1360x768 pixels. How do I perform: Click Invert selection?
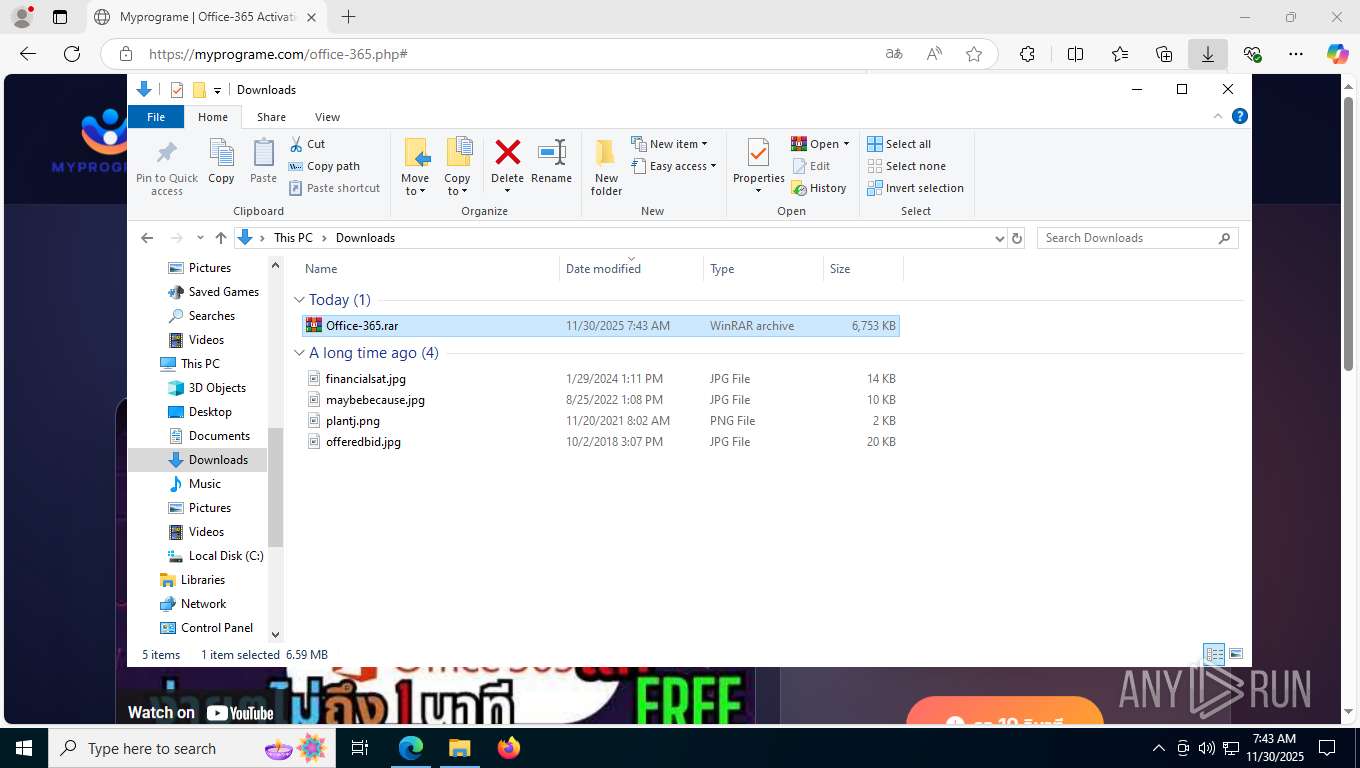pyautogui.click(x=915, y=188)
